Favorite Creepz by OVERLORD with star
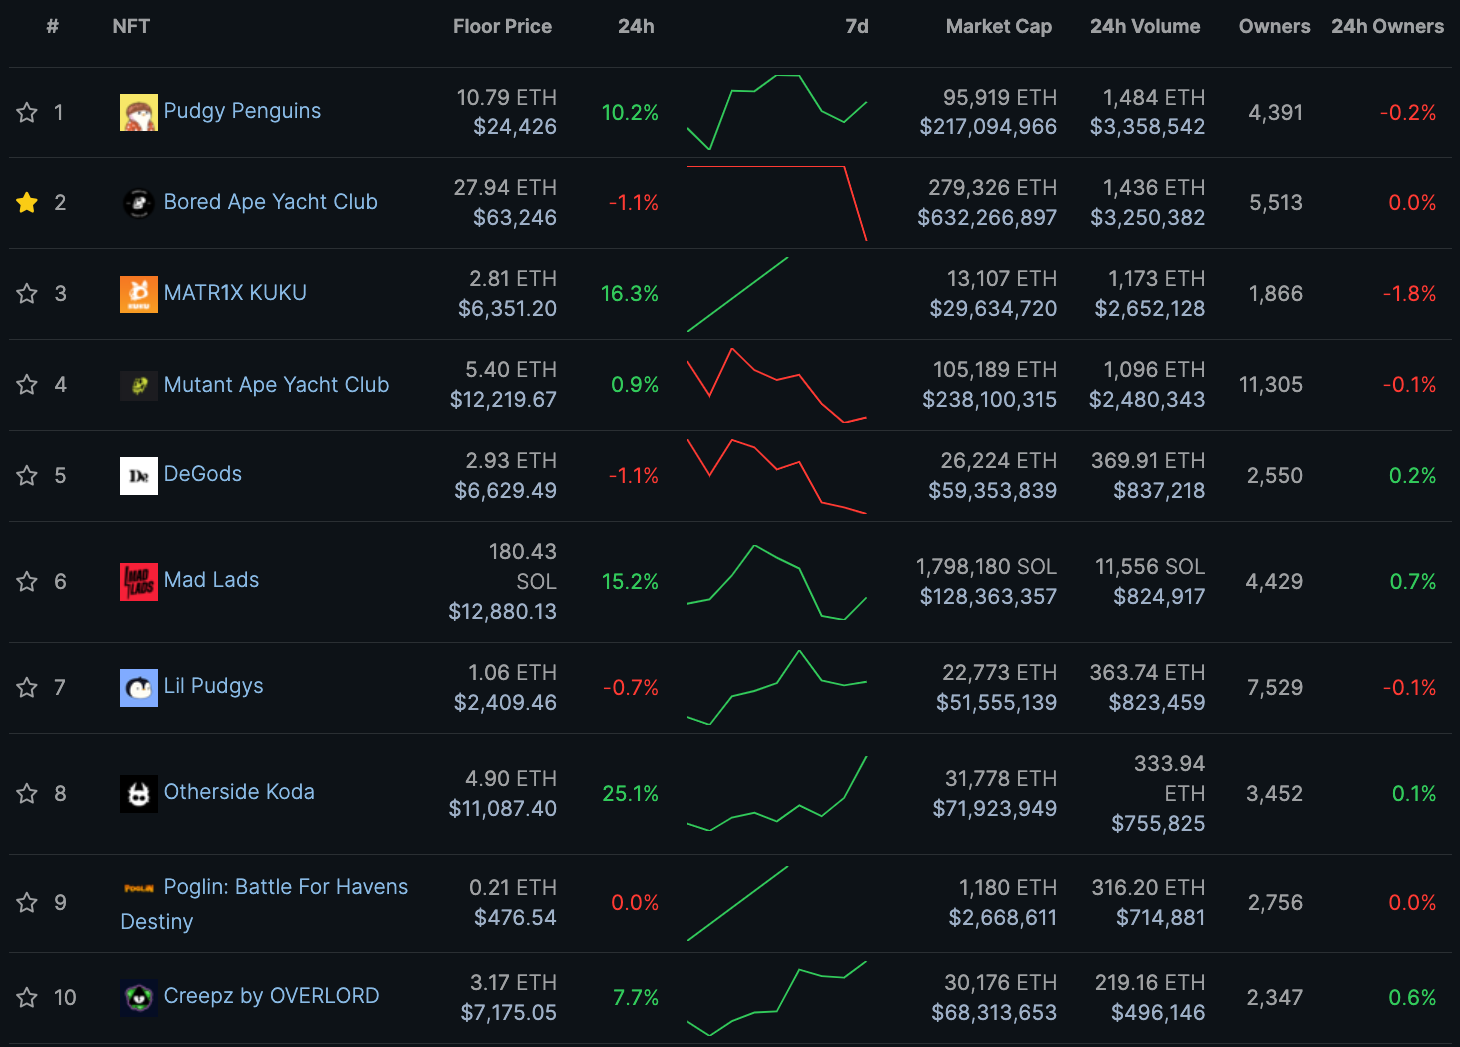 (27, 998)
